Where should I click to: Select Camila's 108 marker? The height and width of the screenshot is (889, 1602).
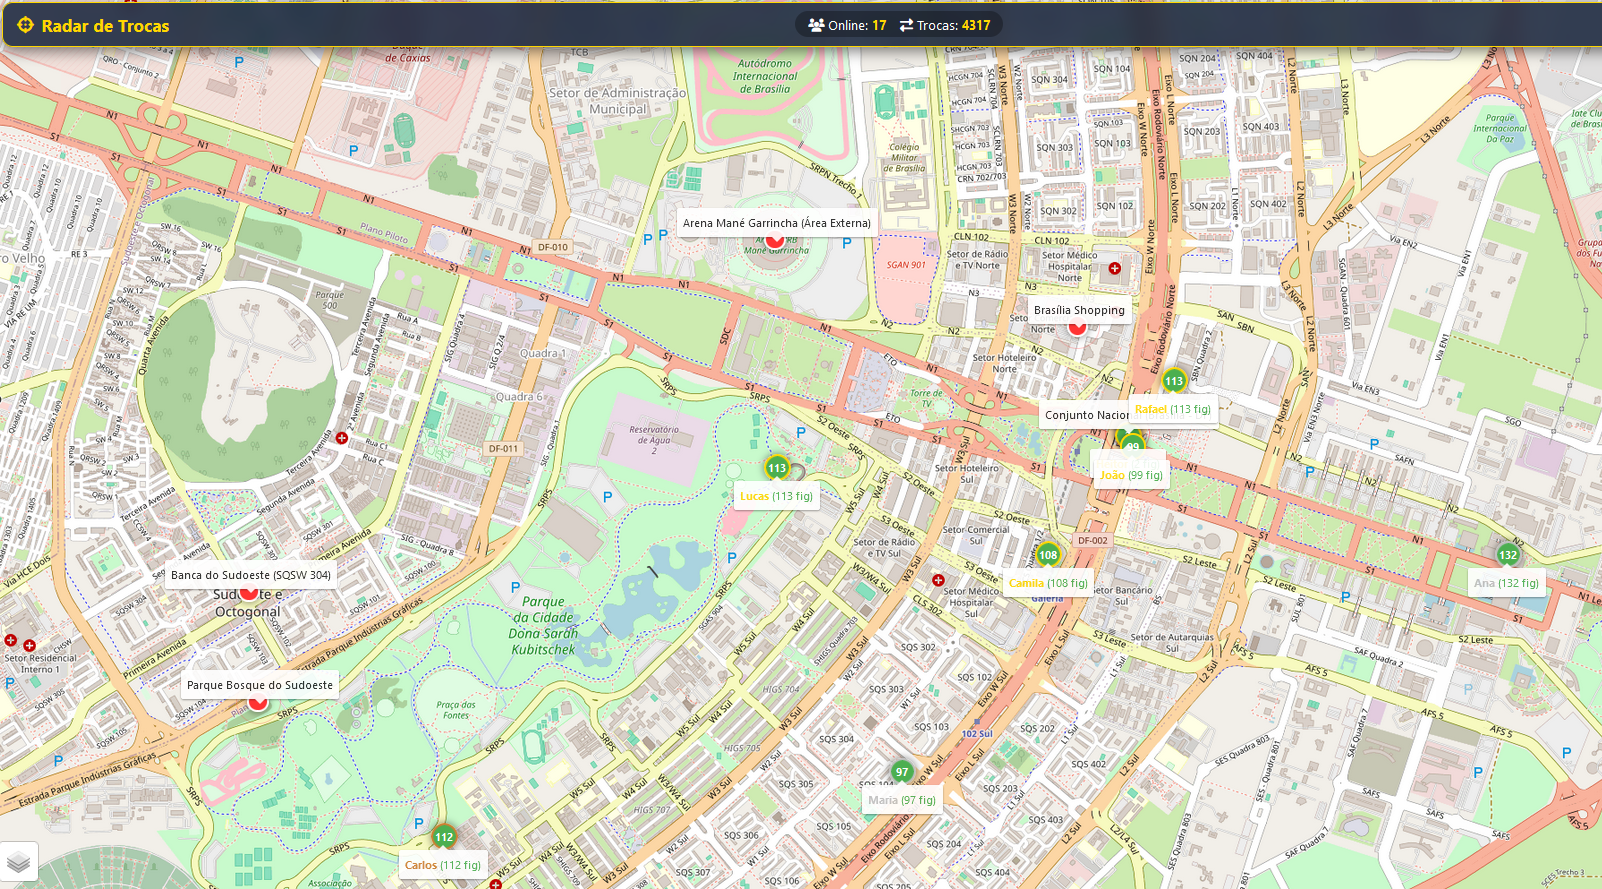tap(1048, 555)
